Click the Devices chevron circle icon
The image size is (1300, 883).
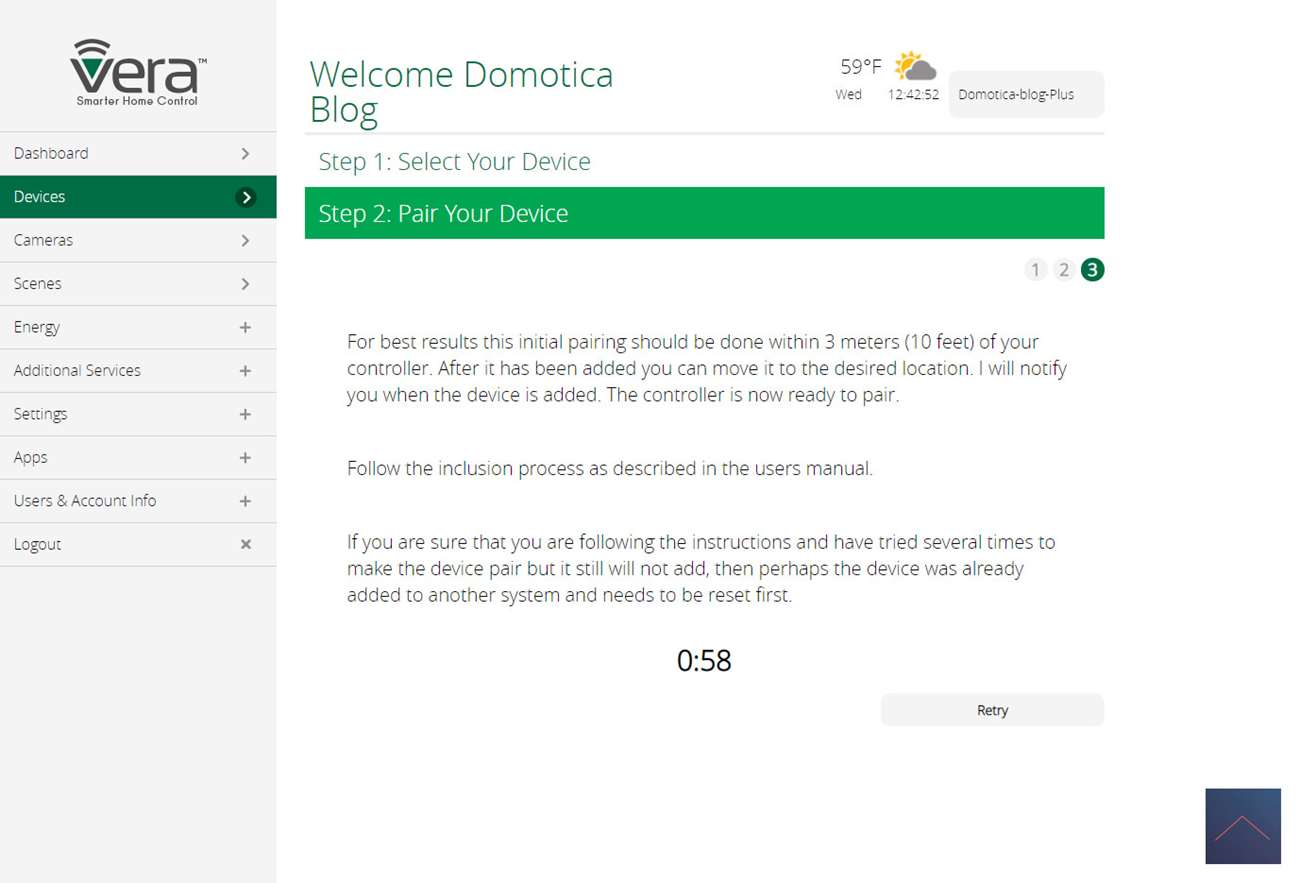[246, 197]
